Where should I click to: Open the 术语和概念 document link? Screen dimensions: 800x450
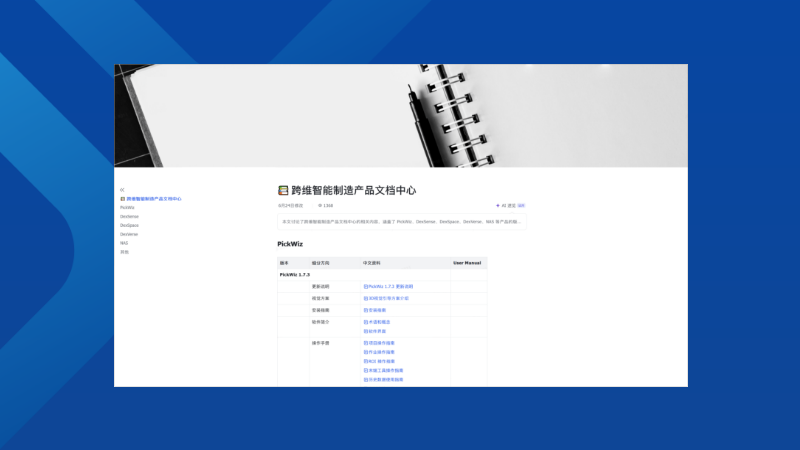(x=377, y=322)
